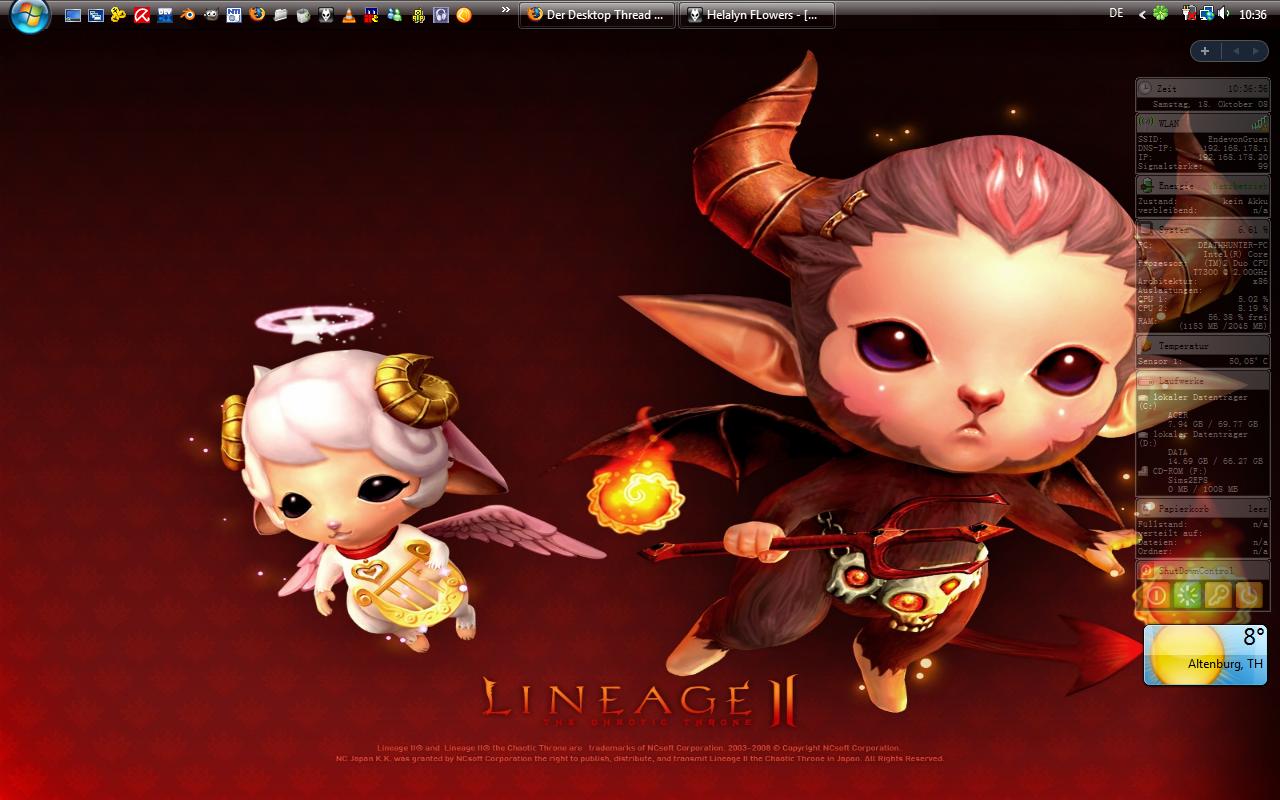Show hidden system tray icons arrow
The width and height of the screenshot is (1280, 800).
1142,14
